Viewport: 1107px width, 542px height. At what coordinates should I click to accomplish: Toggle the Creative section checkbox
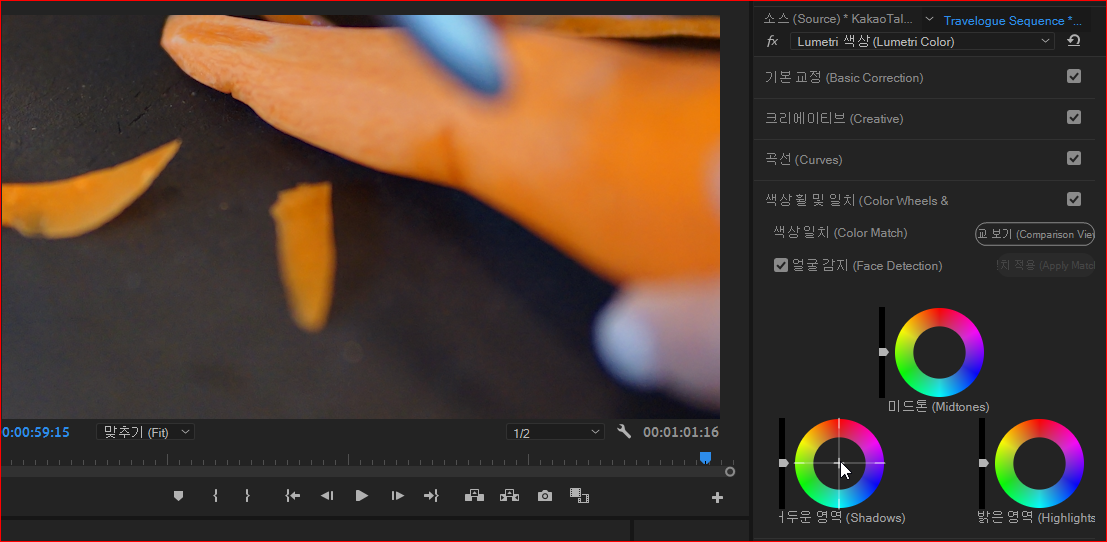coord(1074,117)
